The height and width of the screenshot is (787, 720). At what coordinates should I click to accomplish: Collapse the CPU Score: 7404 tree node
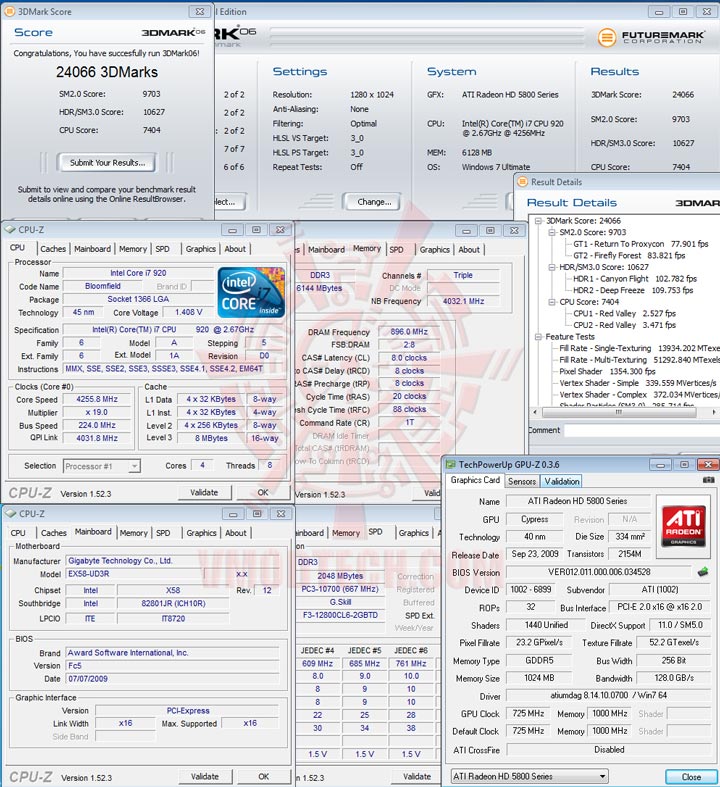pyautogui.click(x=551, y=302)
